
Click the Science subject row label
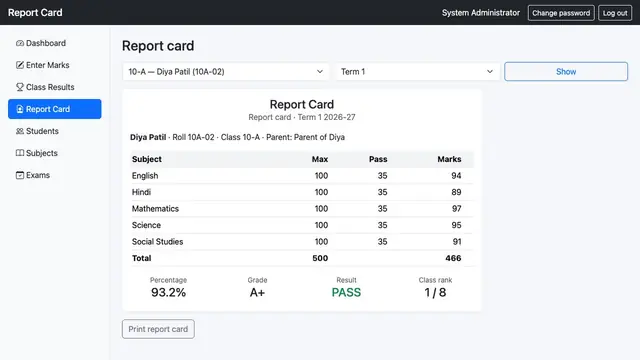coord(146,225)
